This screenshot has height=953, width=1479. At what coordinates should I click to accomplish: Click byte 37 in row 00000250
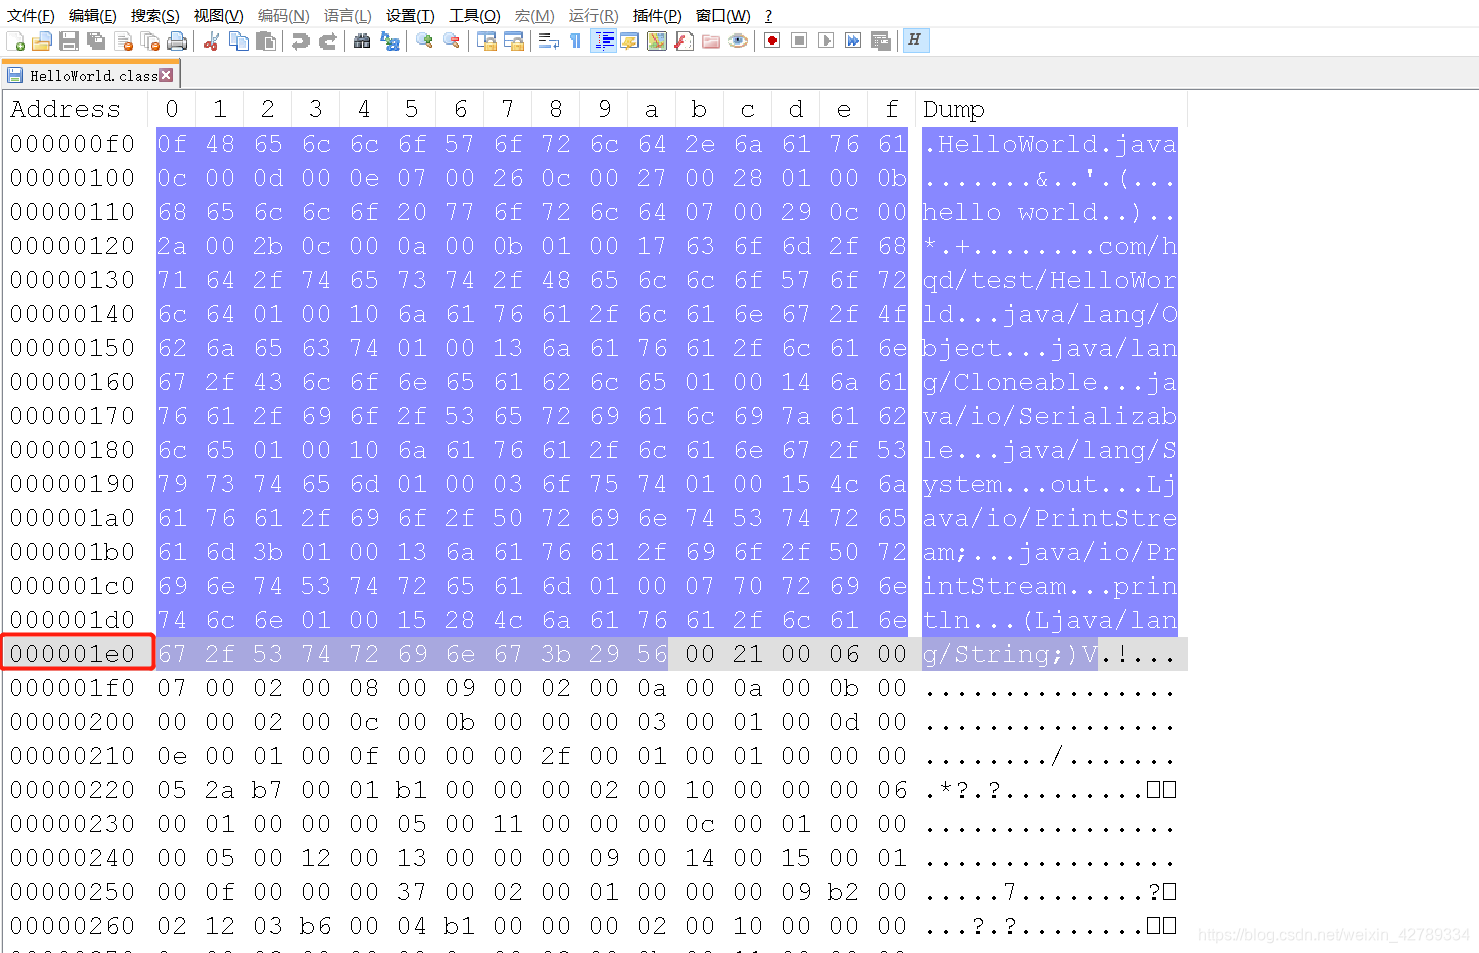pyautogui.click(x=411, y=892)
